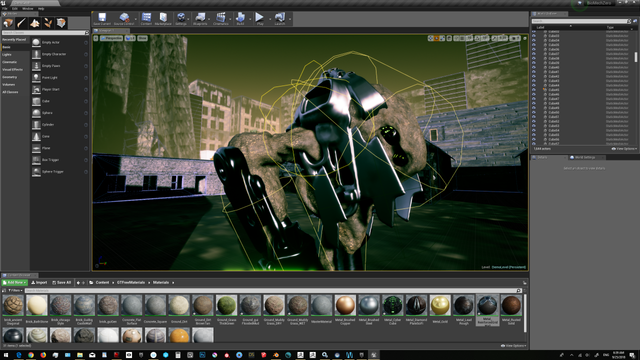The width and height of the screenshot is (640, 360).
Task: Open the Help menu
Action: (x=41, y=9)
